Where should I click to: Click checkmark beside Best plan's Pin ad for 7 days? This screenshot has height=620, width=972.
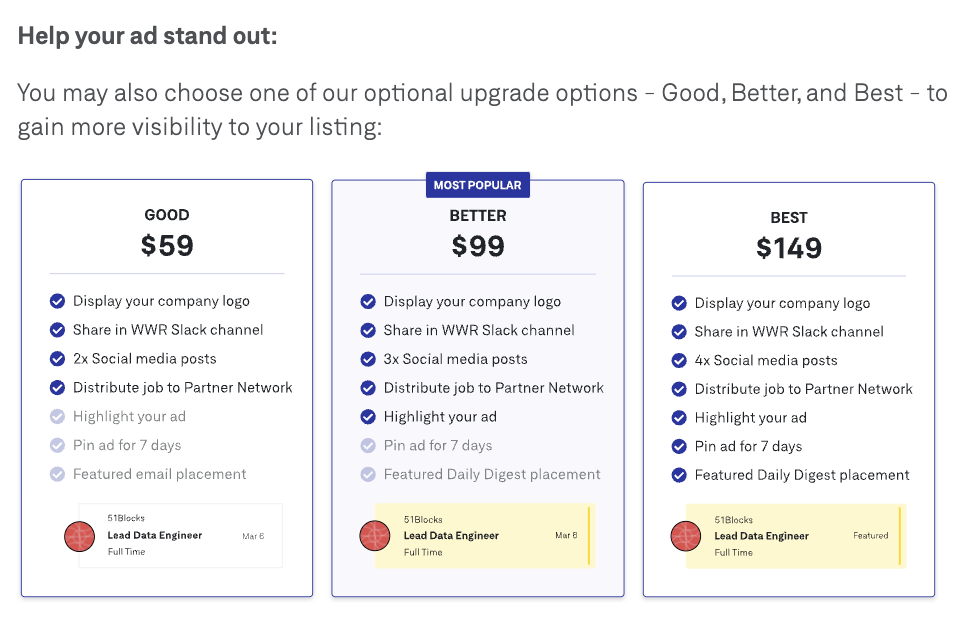coord(679,446)
